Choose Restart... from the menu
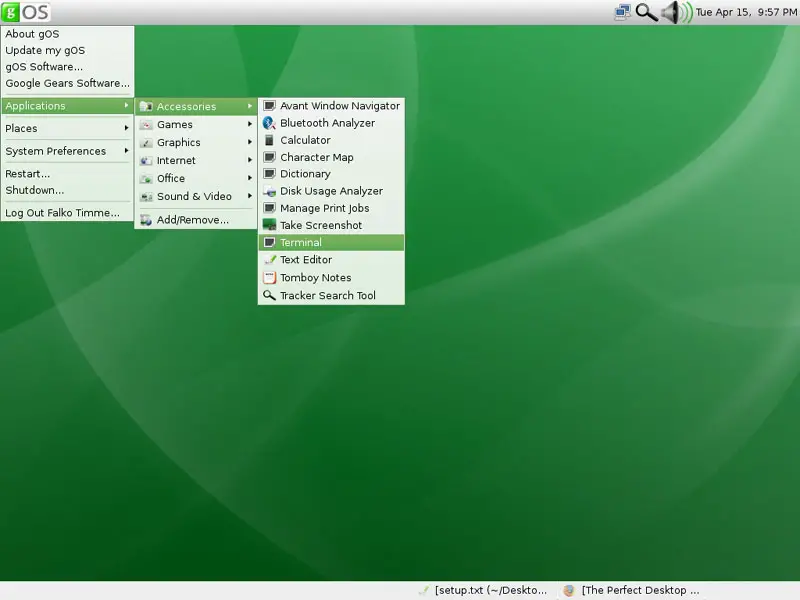 67,174
